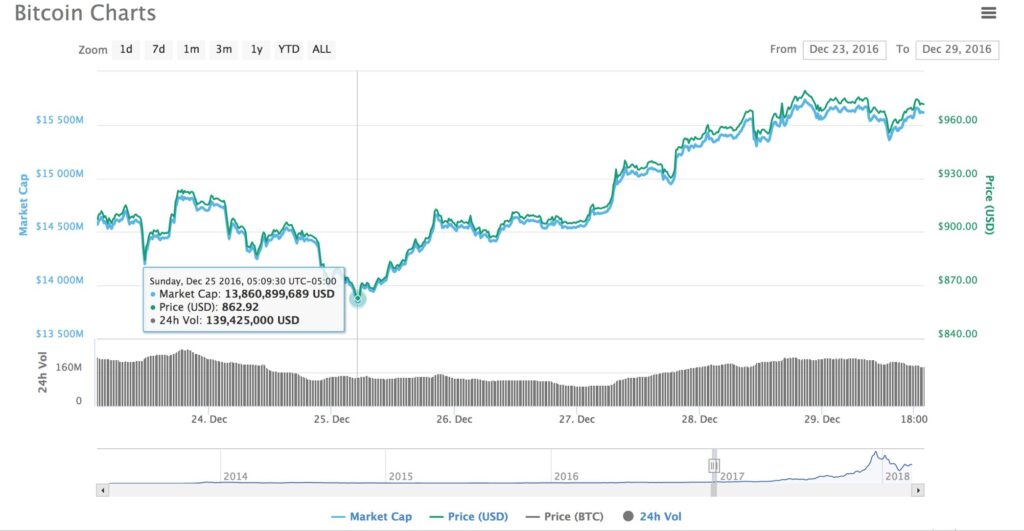Click the navigator scrollbar track near 2015
The width and height of the screenshot is (1024, 531).
coord(401,490)
